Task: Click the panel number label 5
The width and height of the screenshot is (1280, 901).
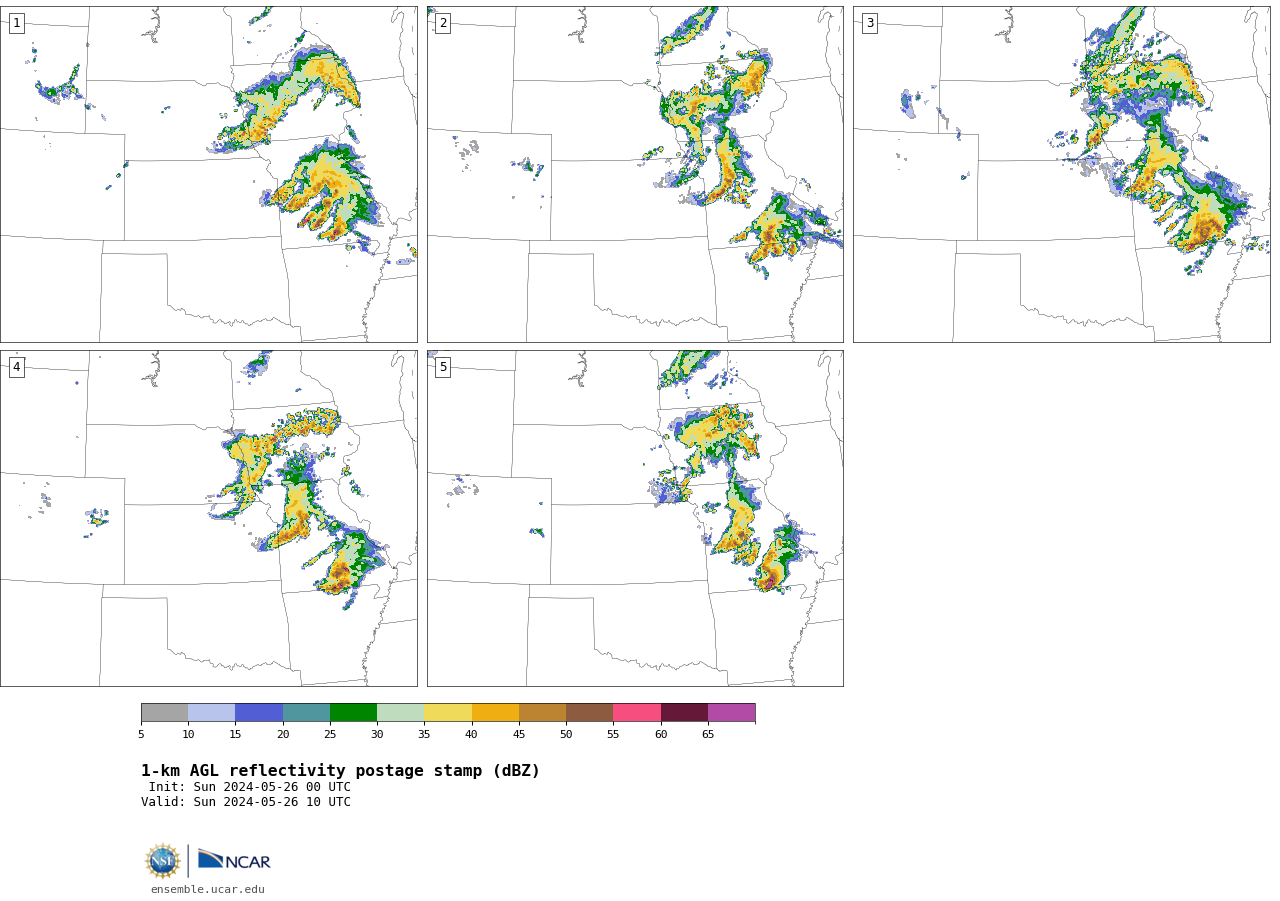Action: coord(443,367)
